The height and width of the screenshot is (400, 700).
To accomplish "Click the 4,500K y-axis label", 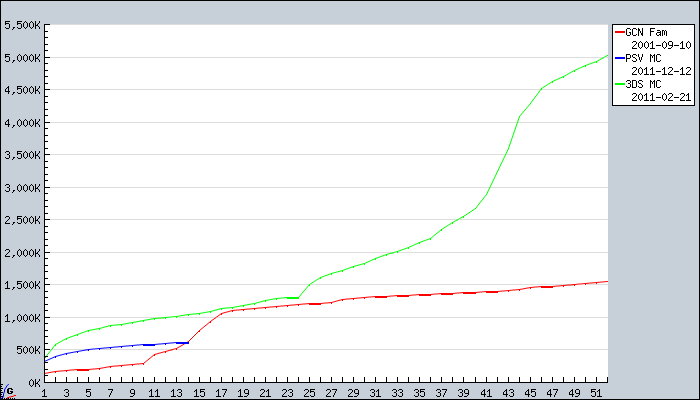I will (x=22, y=90).
